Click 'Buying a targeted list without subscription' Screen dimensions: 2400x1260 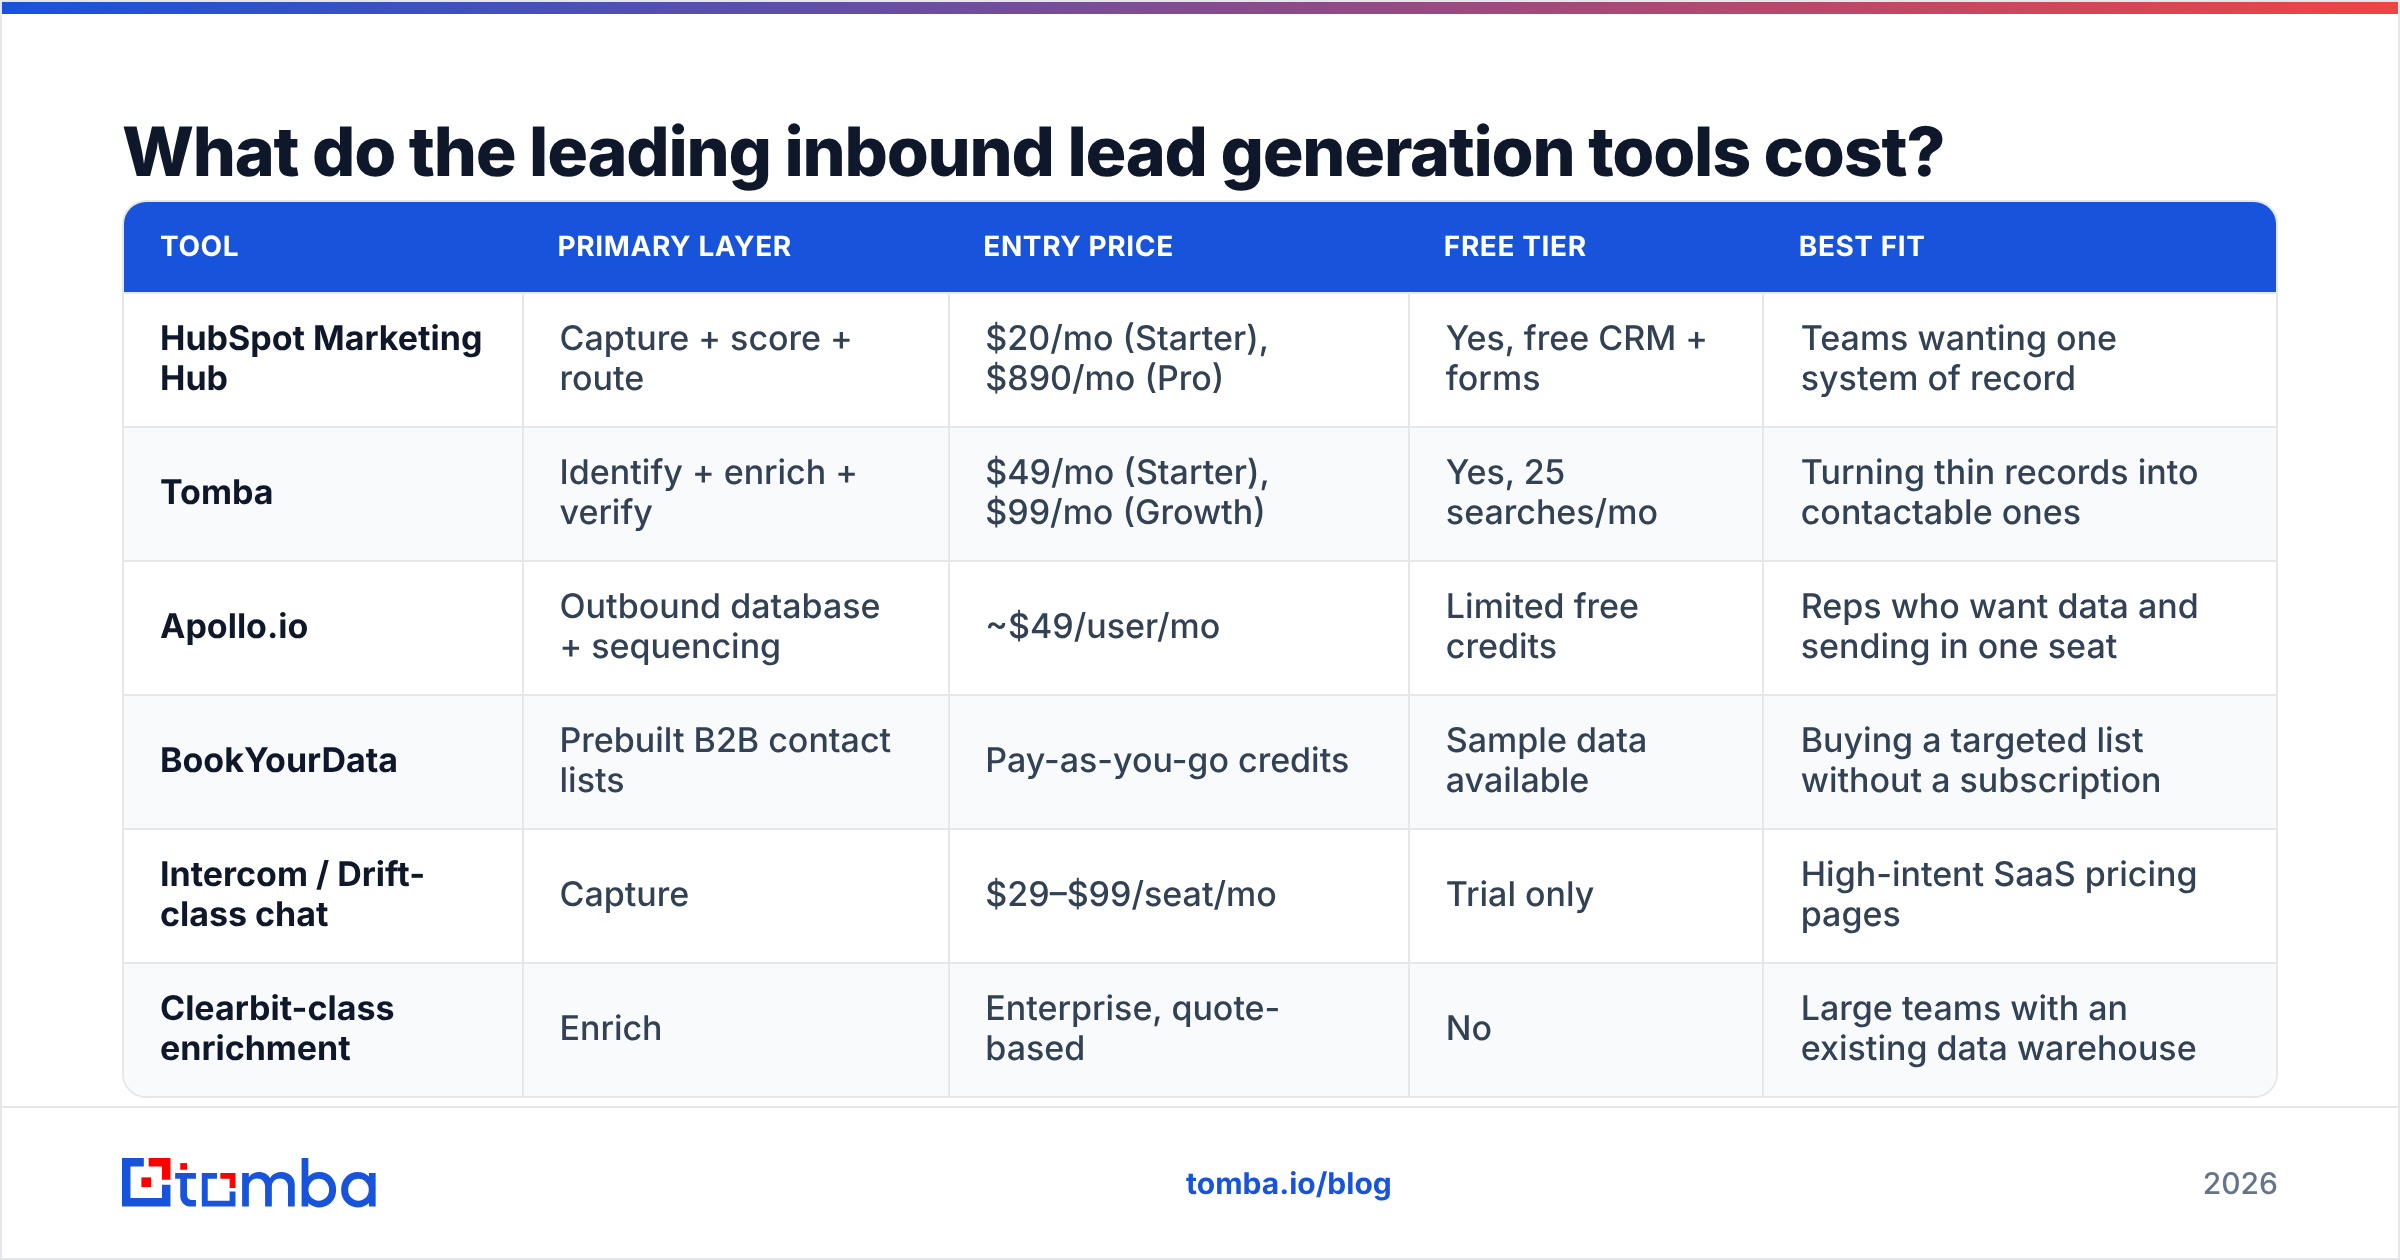pos(2020,761)
